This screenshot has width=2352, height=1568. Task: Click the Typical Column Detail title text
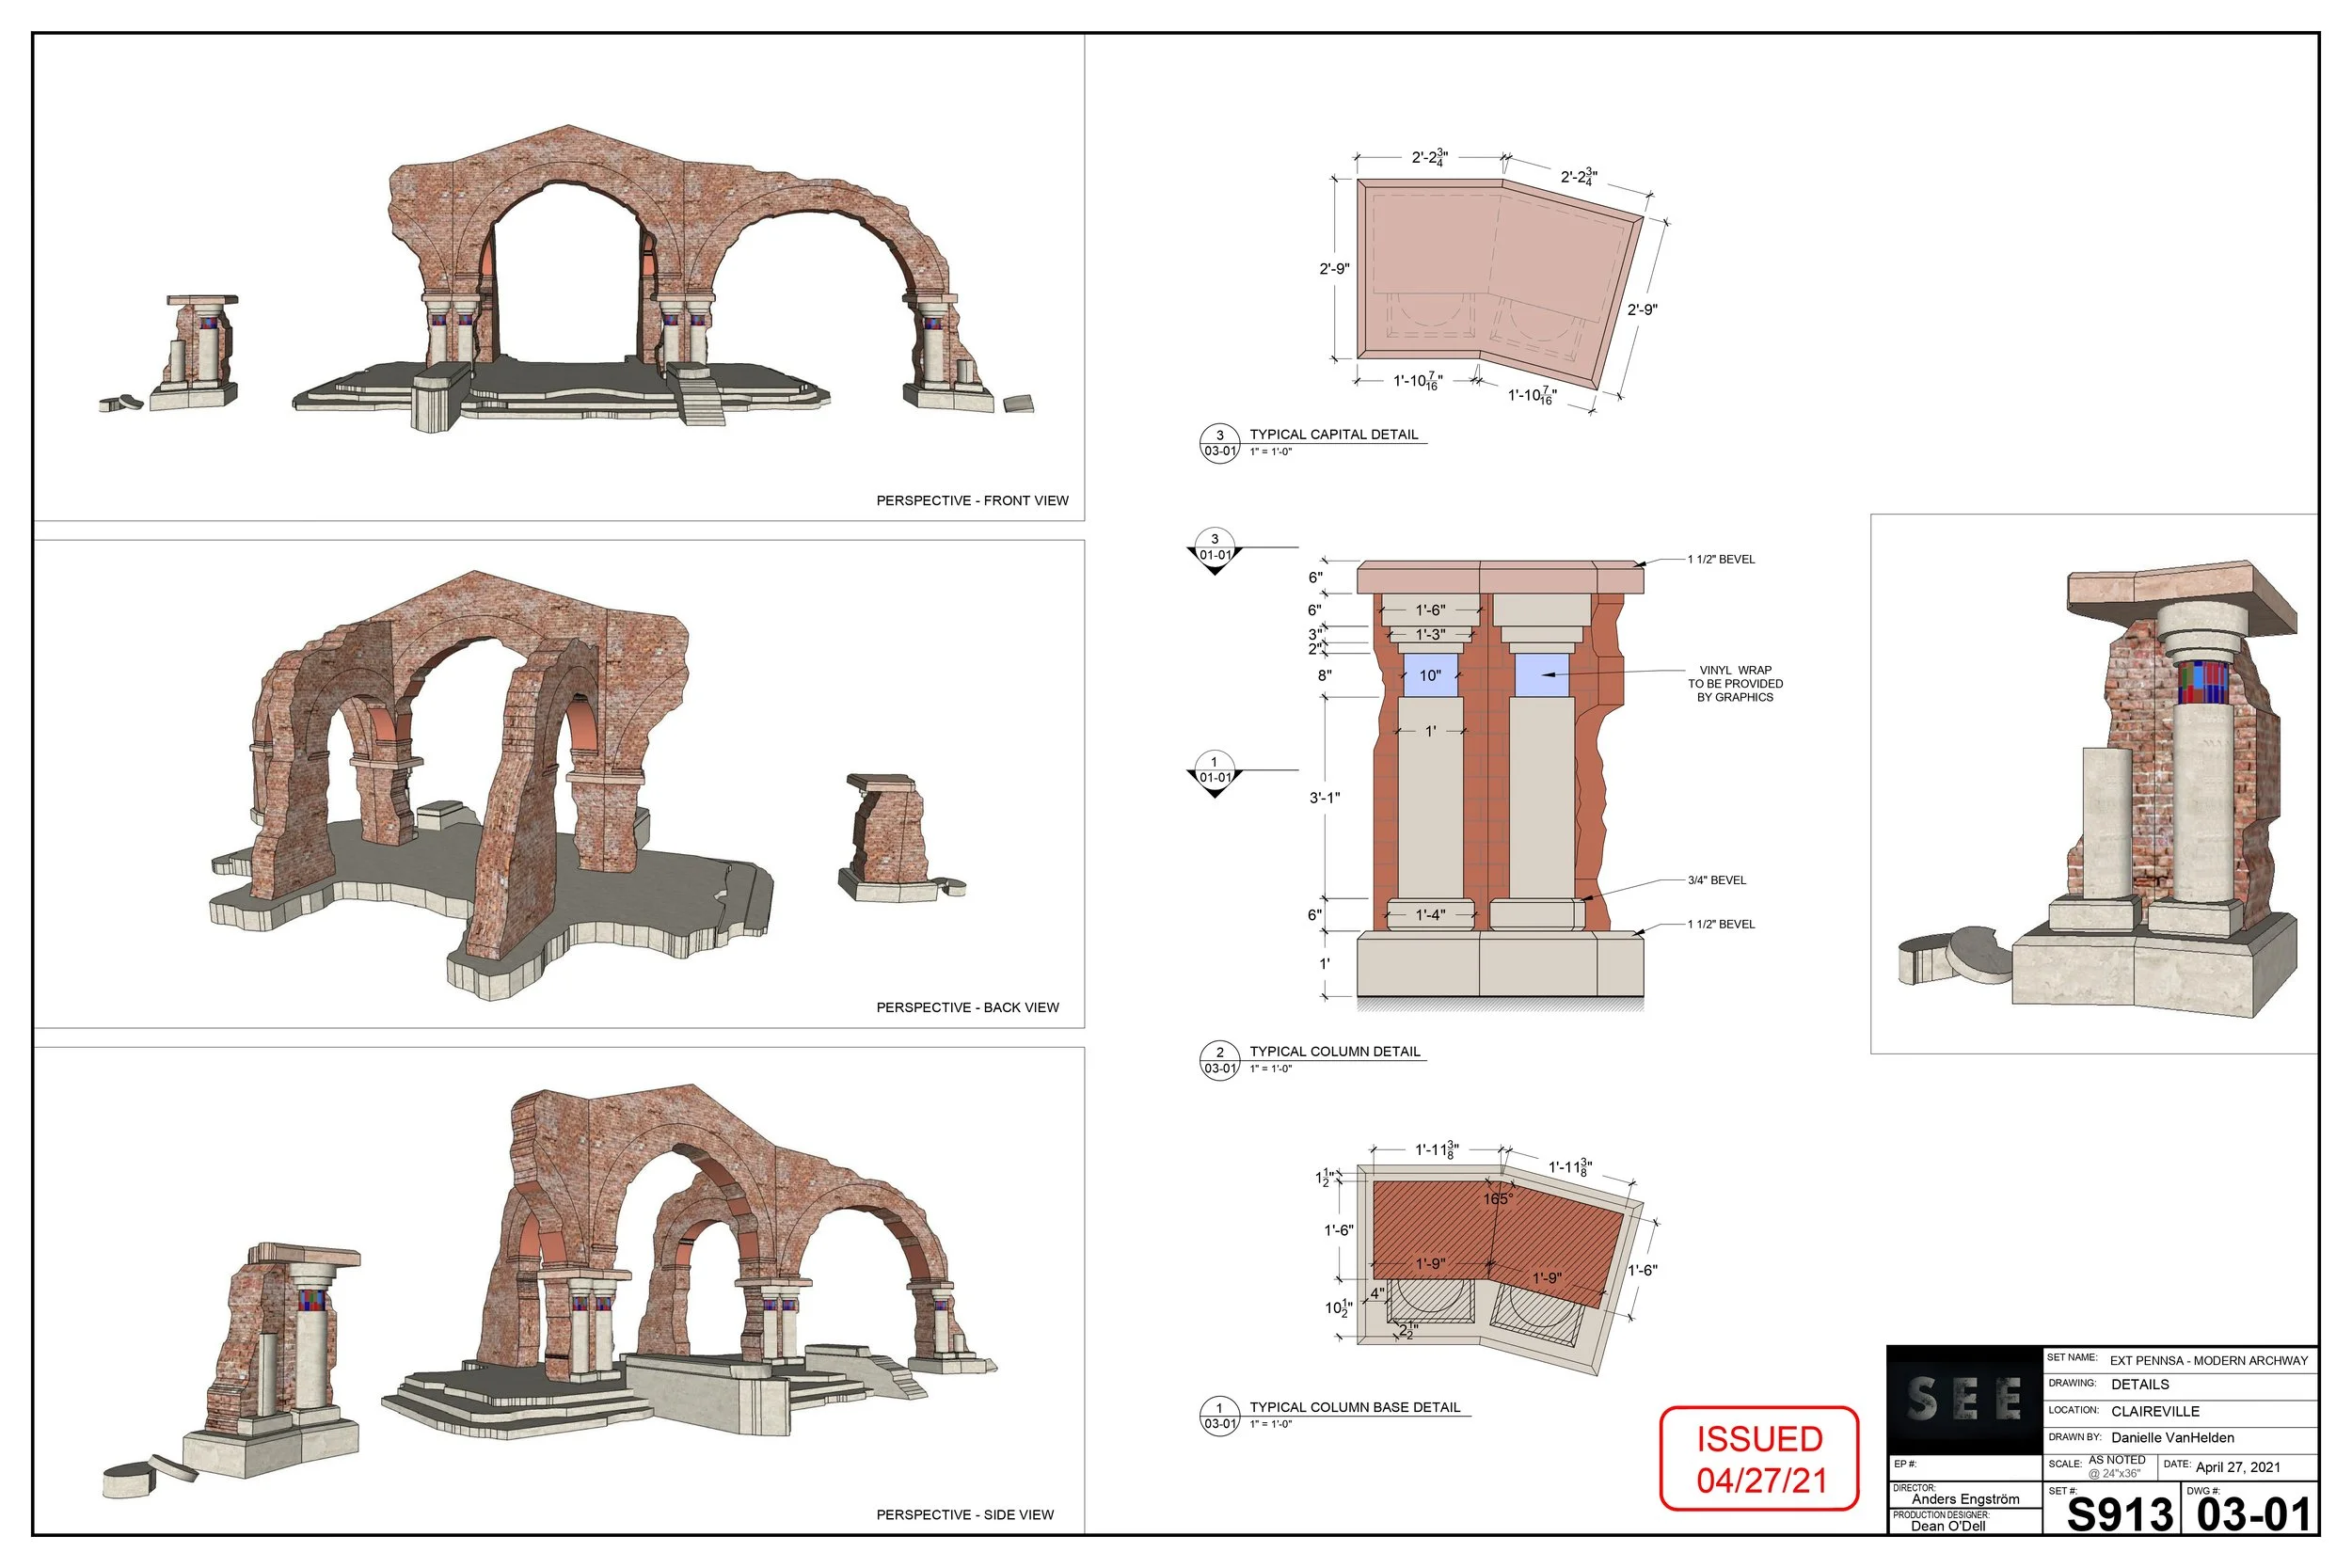point(1335,1052)
